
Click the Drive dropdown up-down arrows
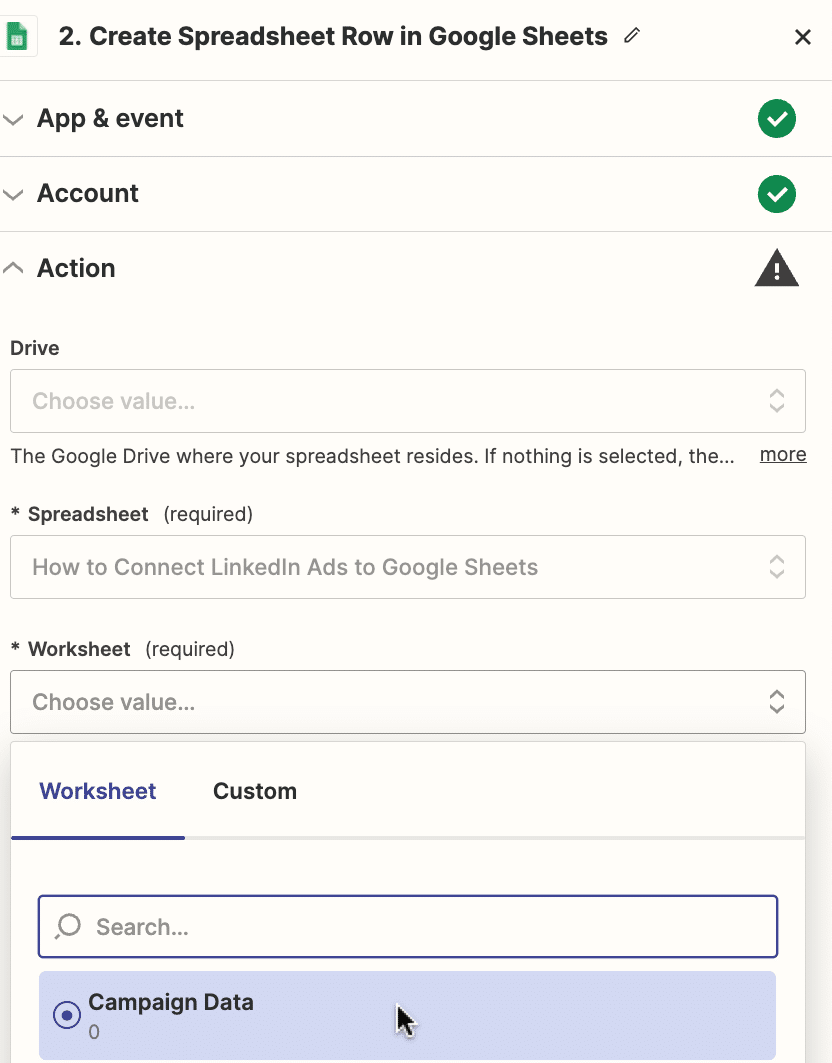776,401
